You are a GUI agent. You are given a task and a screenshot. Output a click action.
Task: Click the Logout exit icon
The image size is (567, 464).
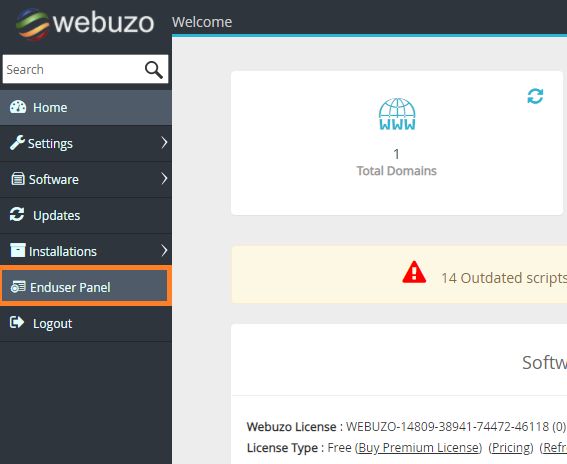pos(17,322)
